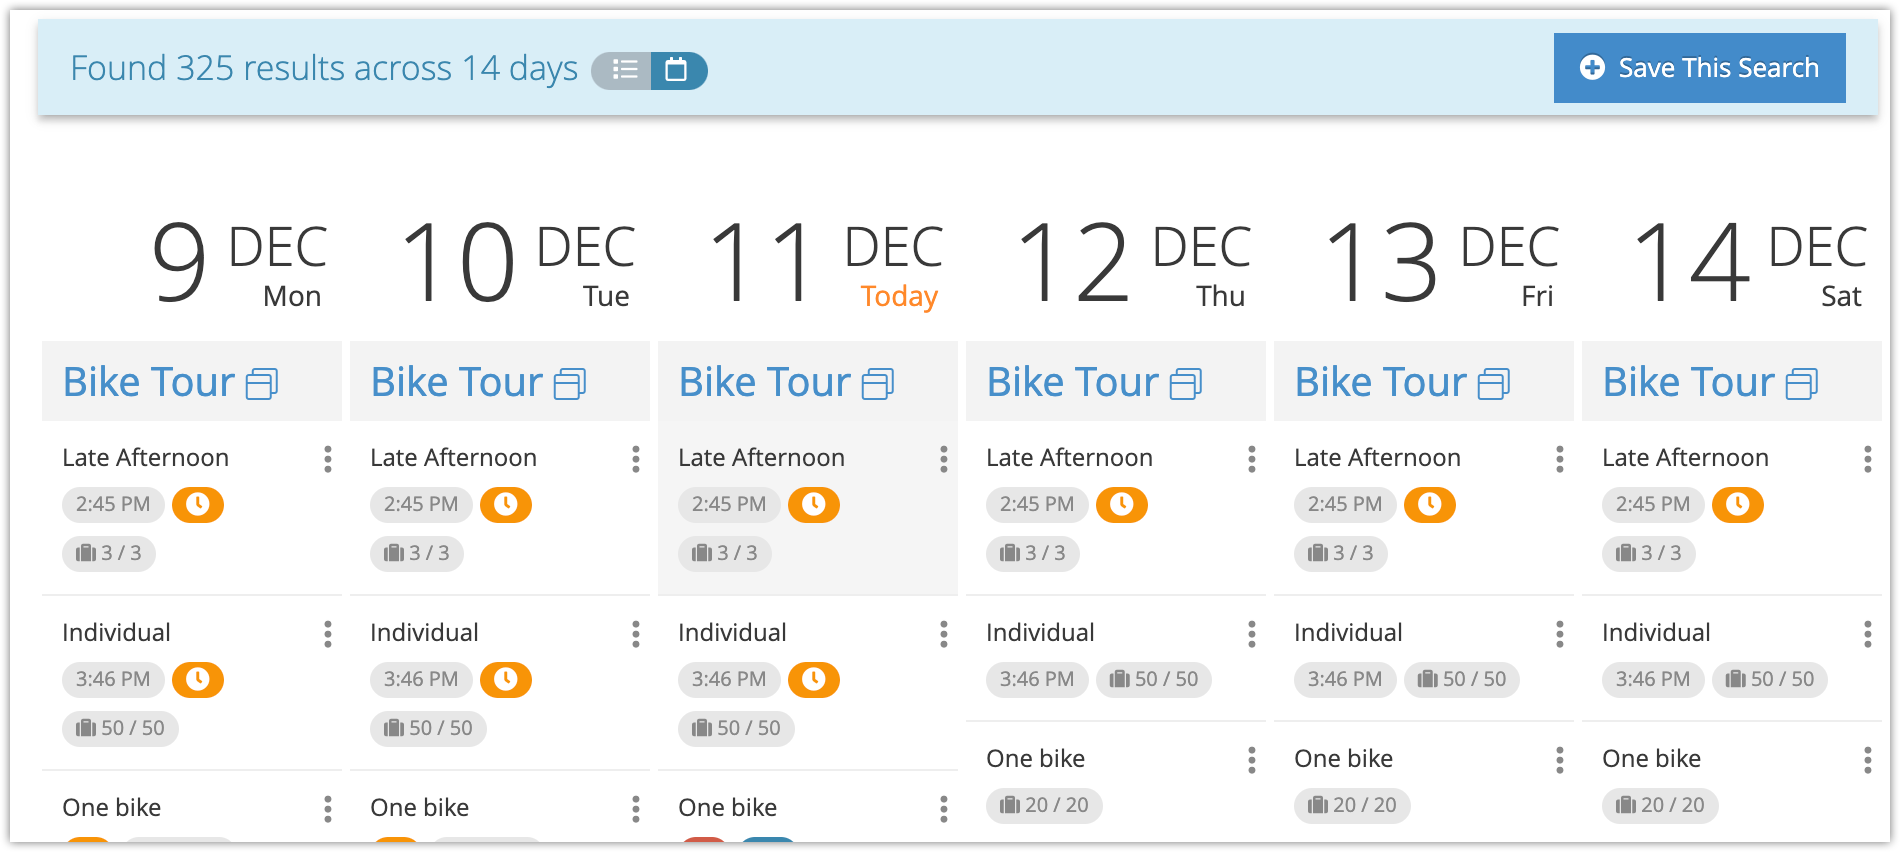Viewport: 1900px width, 852px height.
Task: Click 3 / 3 capacity badge on 10 Dec
Action: [417, 553]
